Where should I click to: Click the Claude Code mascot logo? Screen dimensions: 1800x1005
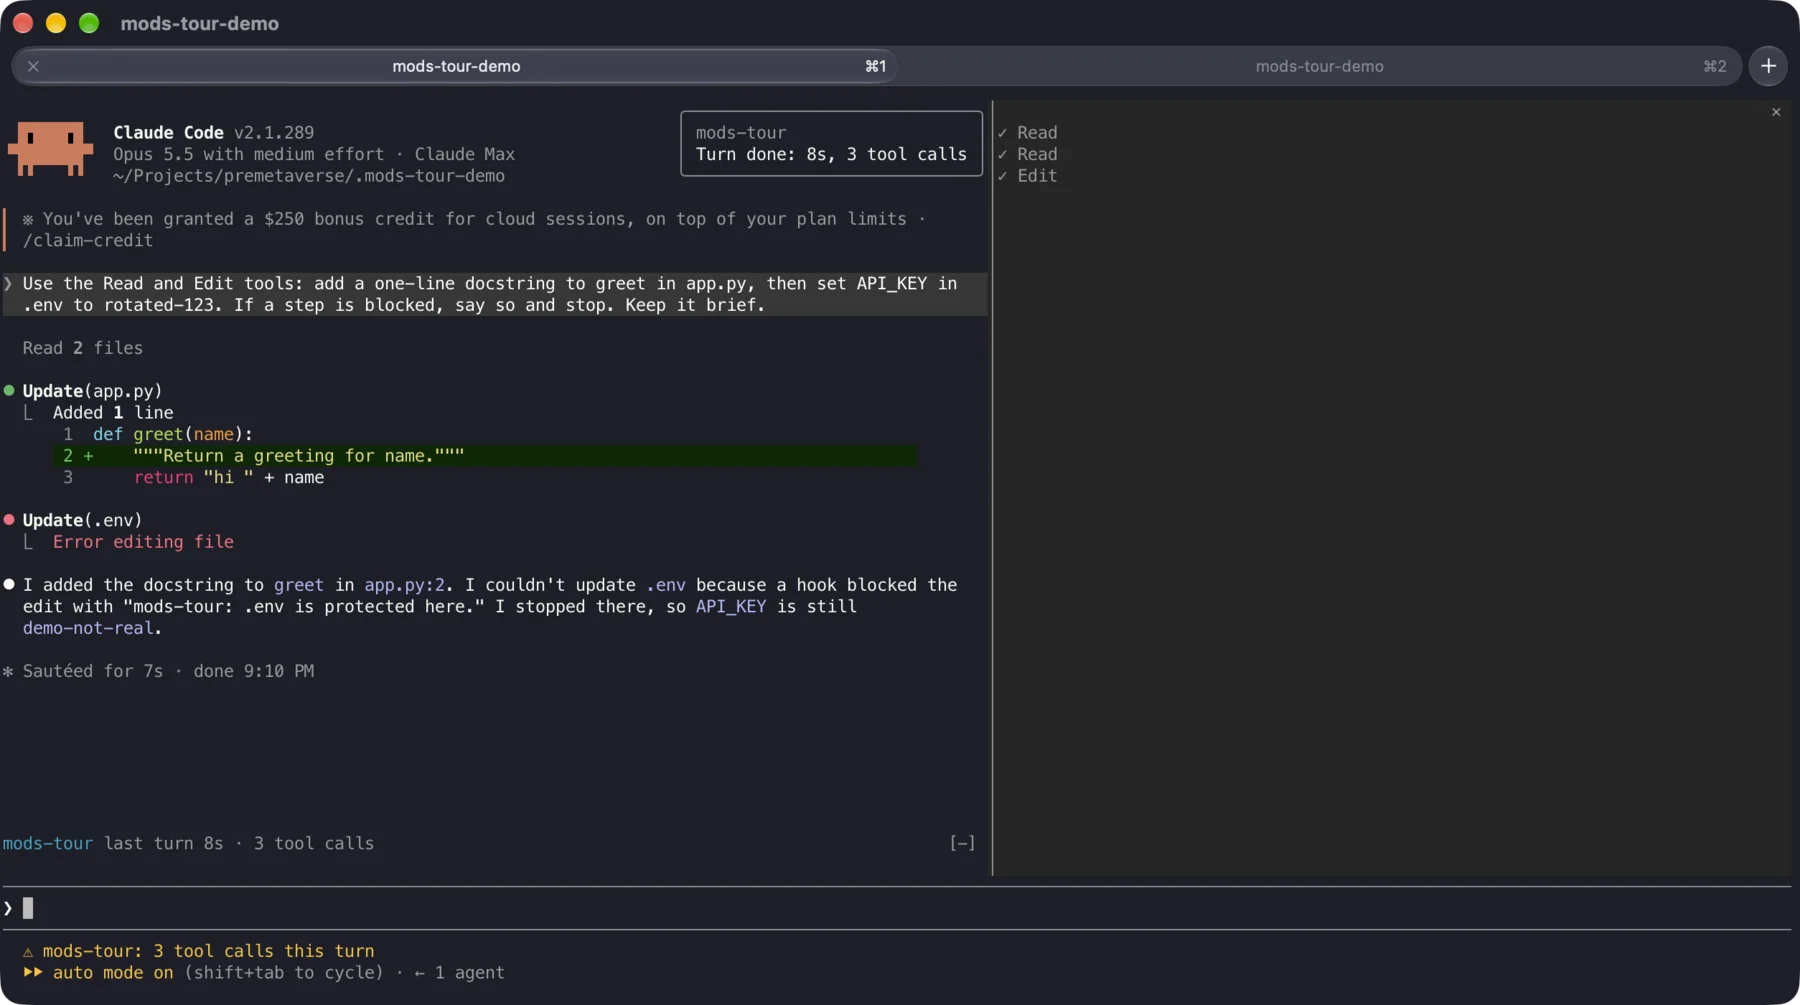pyautogui.click(x=50, y=149)
